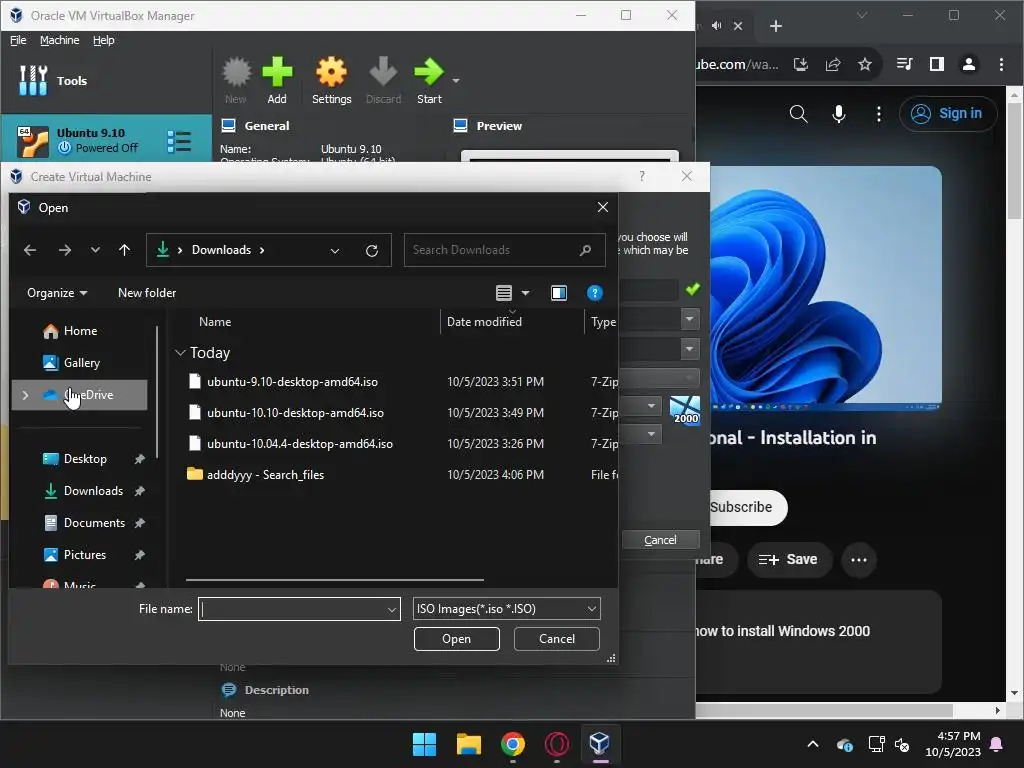
Task: Go back in the Open dialog
Action: pyautogui.click(x=30, y=250)
